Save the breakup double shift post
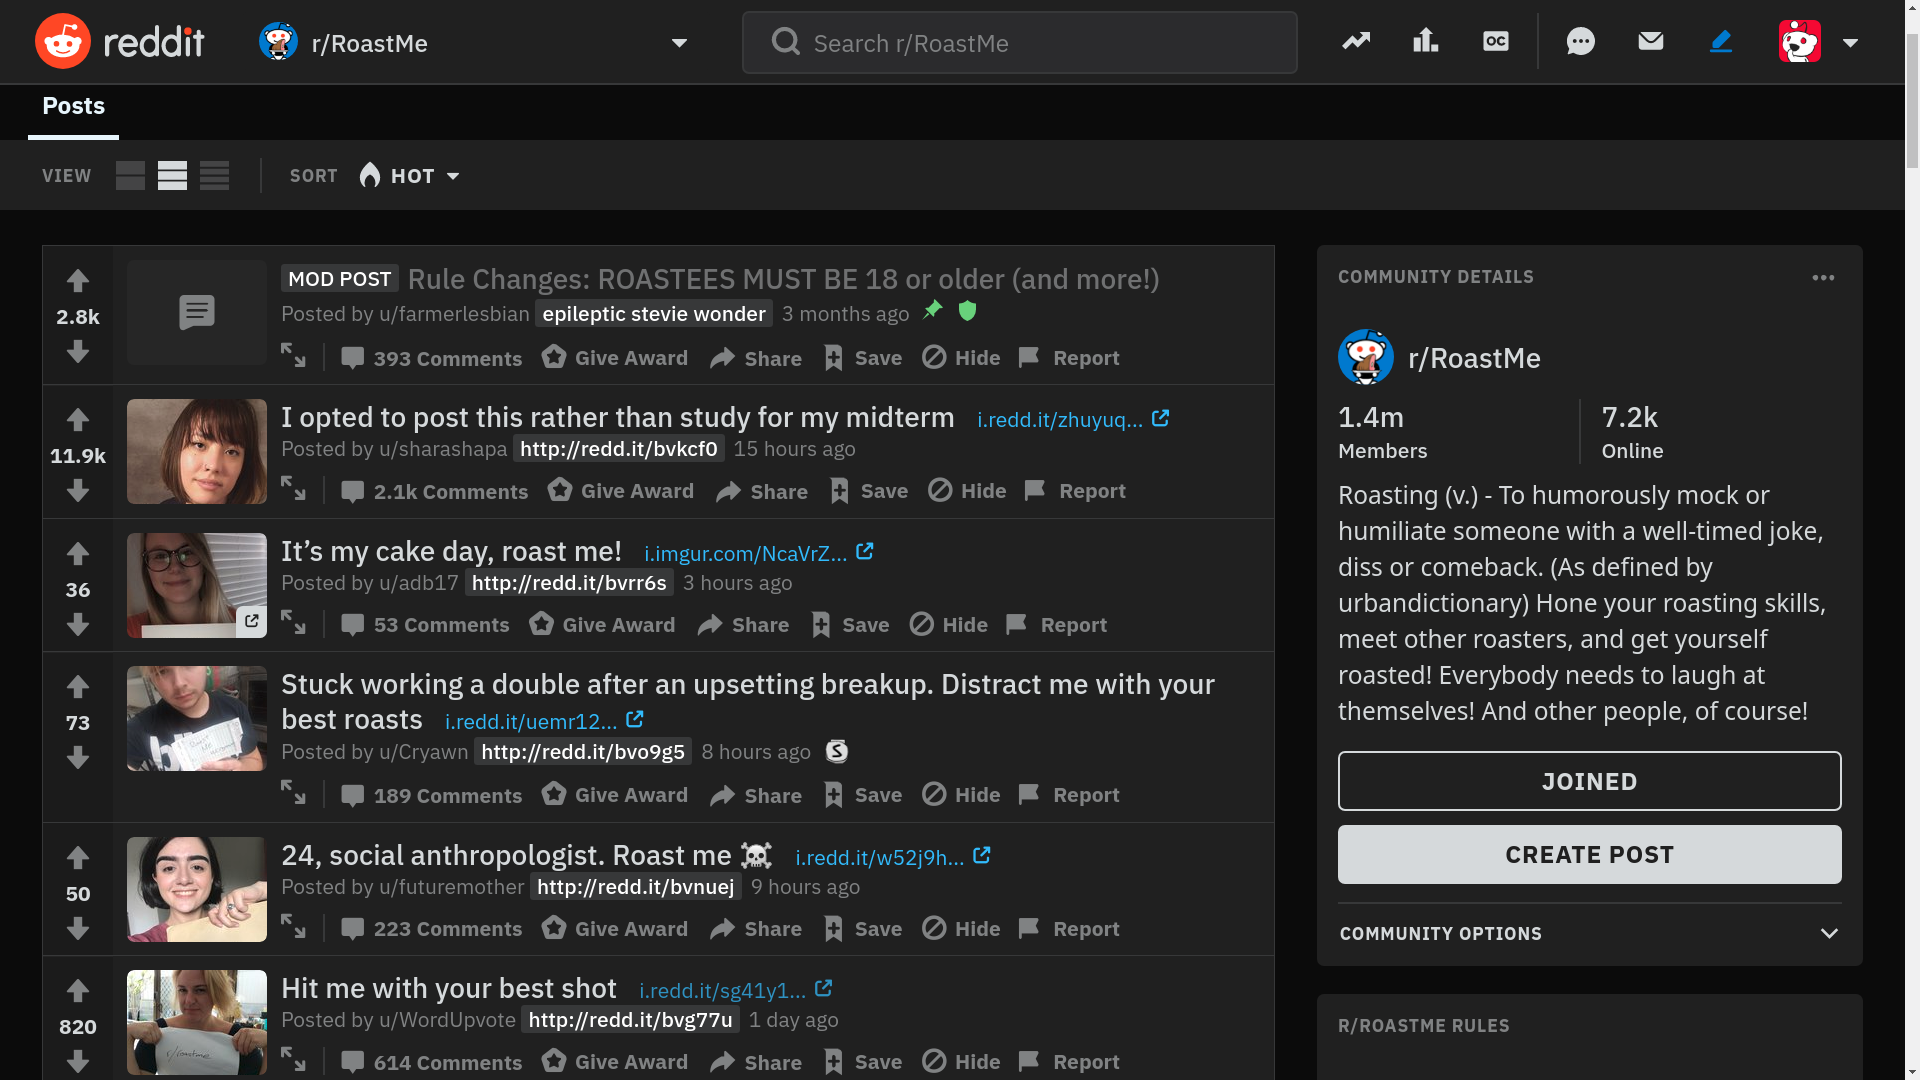 pyautogui.click(x=862, y=795)
